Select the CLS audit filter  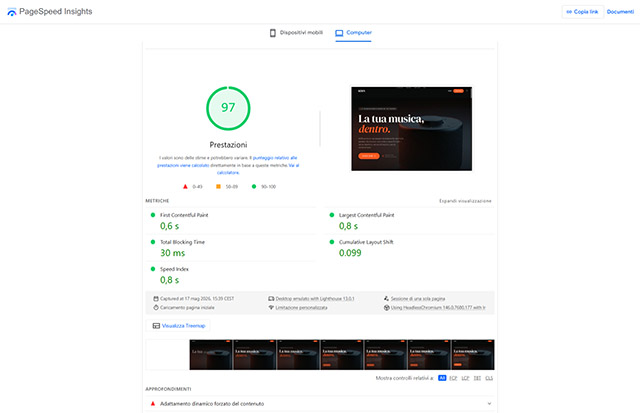pos(489,378)
